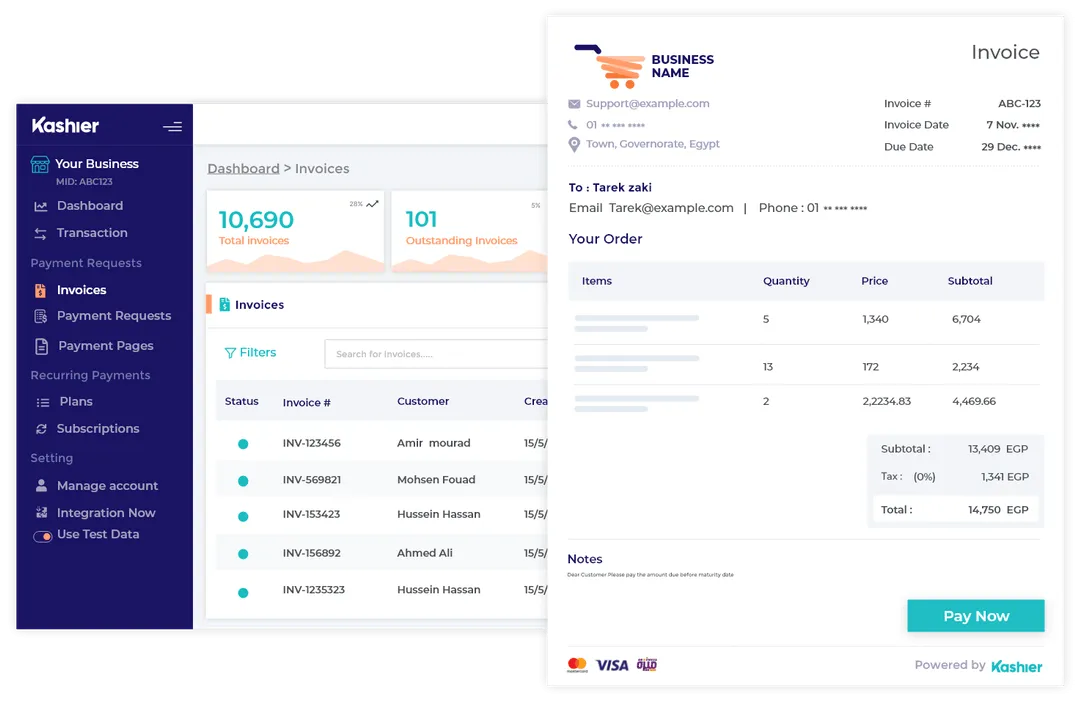Click the Payment Requests document icon

click(41, 316)
